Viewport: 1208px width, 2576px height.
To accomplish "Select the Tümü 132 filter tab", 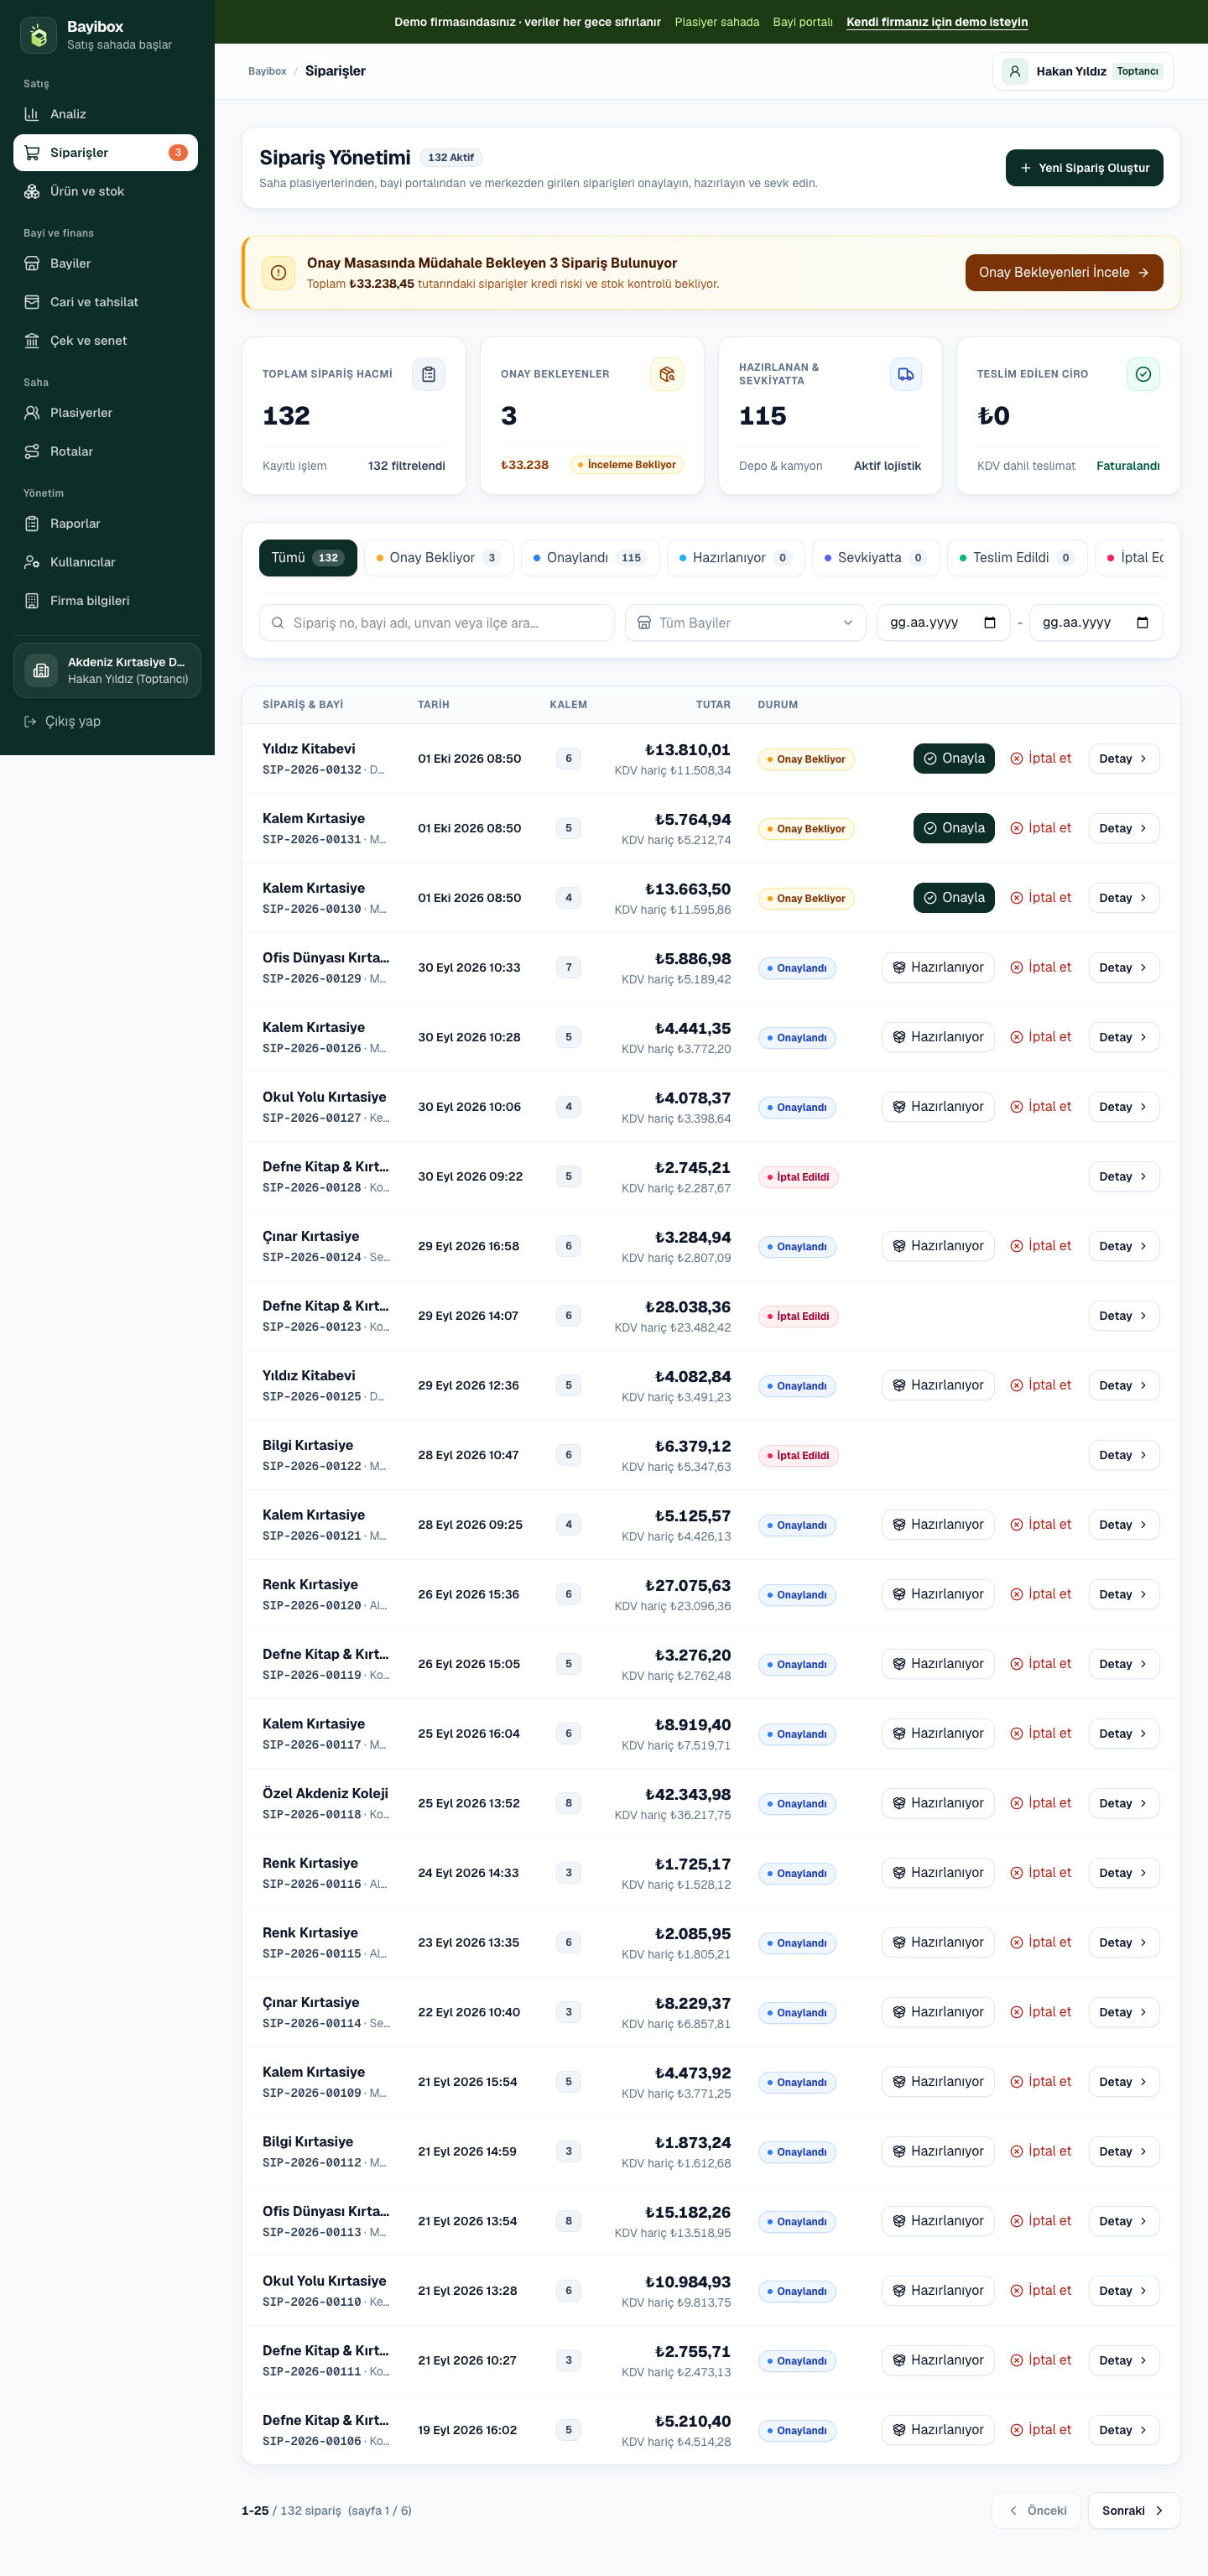I will coord(307,557).
